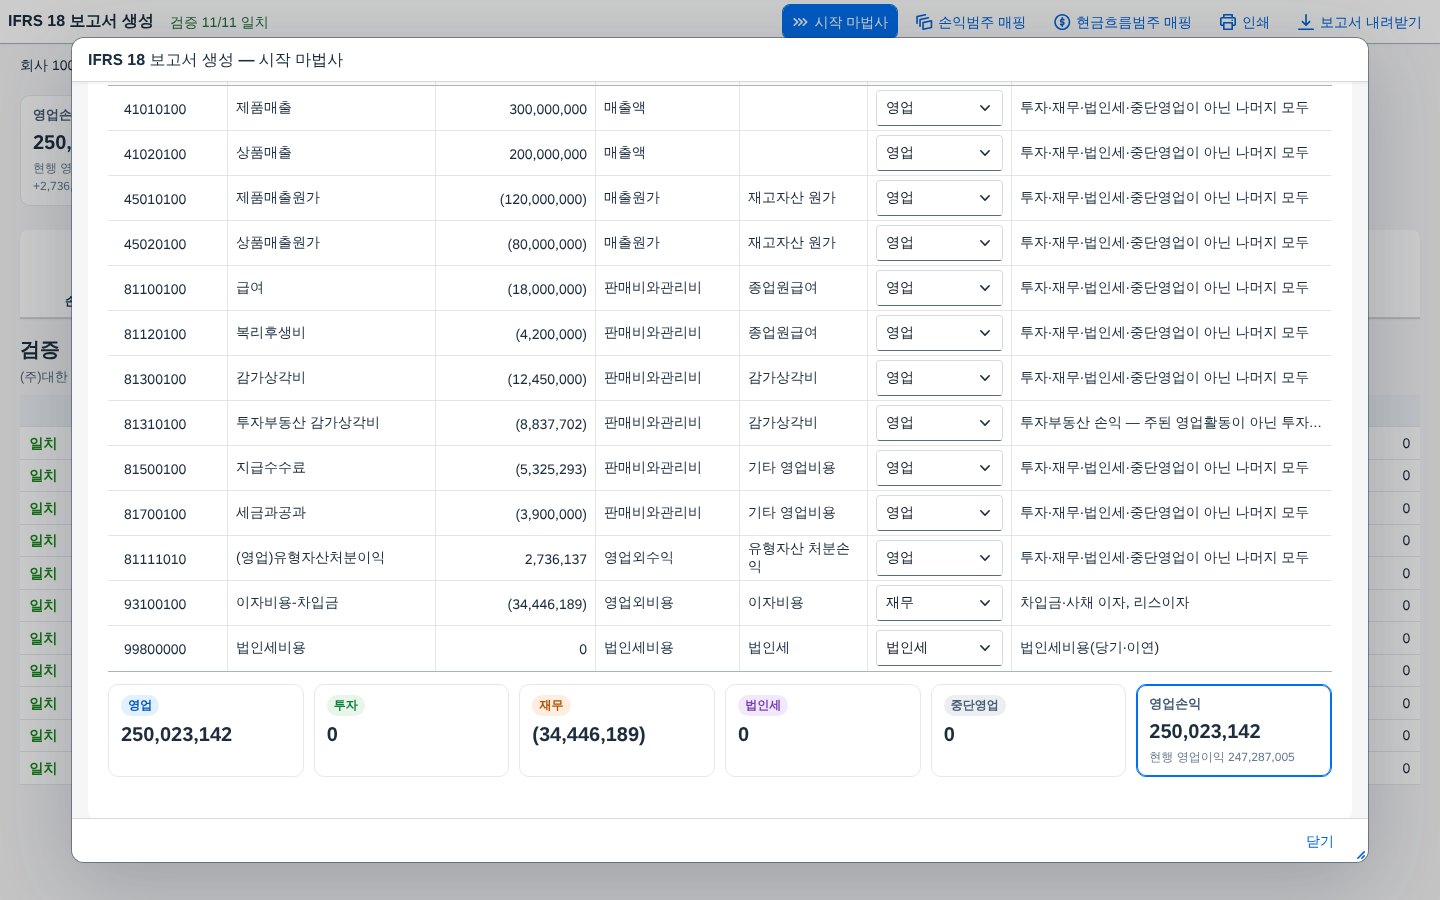Click the 투자 summary card
The image size is (1440, 900).
click(x=411, y=730)
